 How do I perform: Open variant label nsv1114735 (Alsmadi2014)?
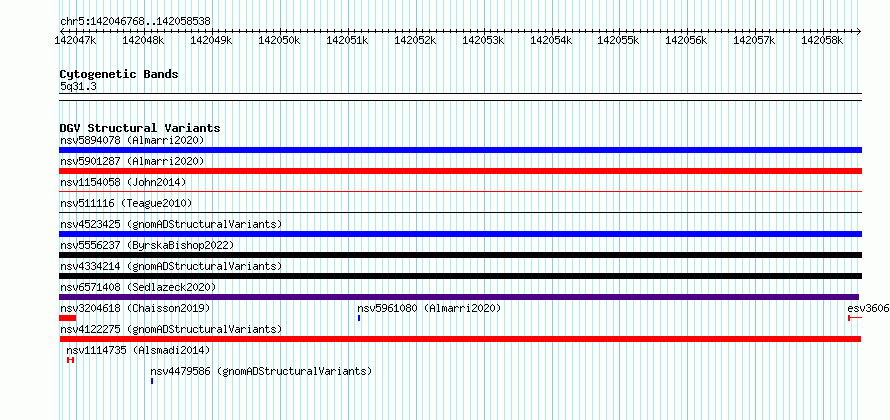(x=138, y=350)
